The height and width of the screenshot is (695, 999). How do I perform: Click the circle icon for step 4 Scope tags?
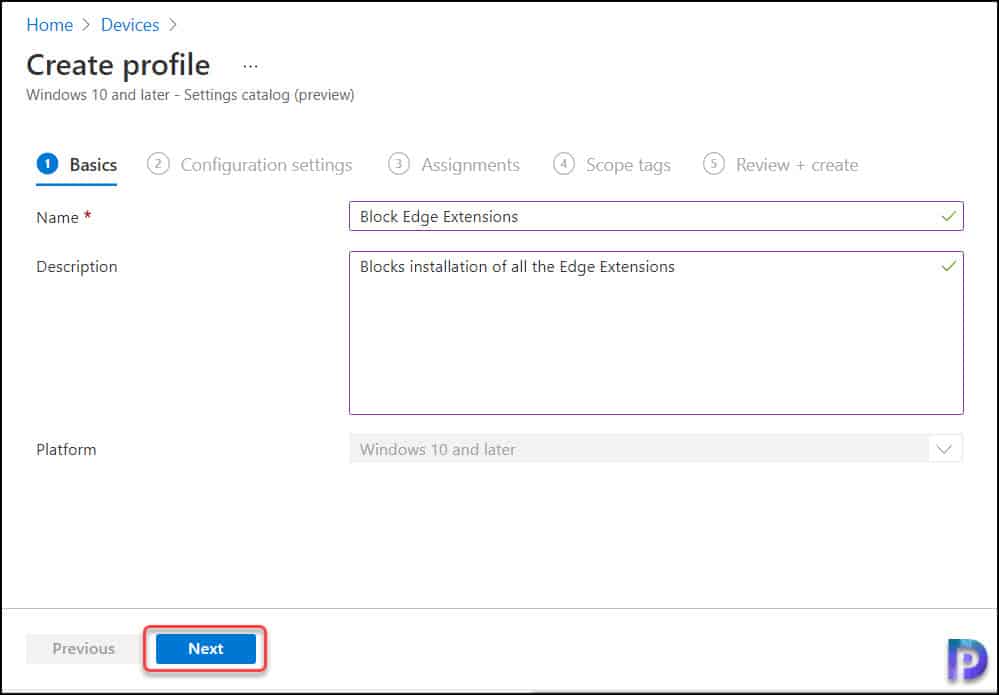point(562,163)
